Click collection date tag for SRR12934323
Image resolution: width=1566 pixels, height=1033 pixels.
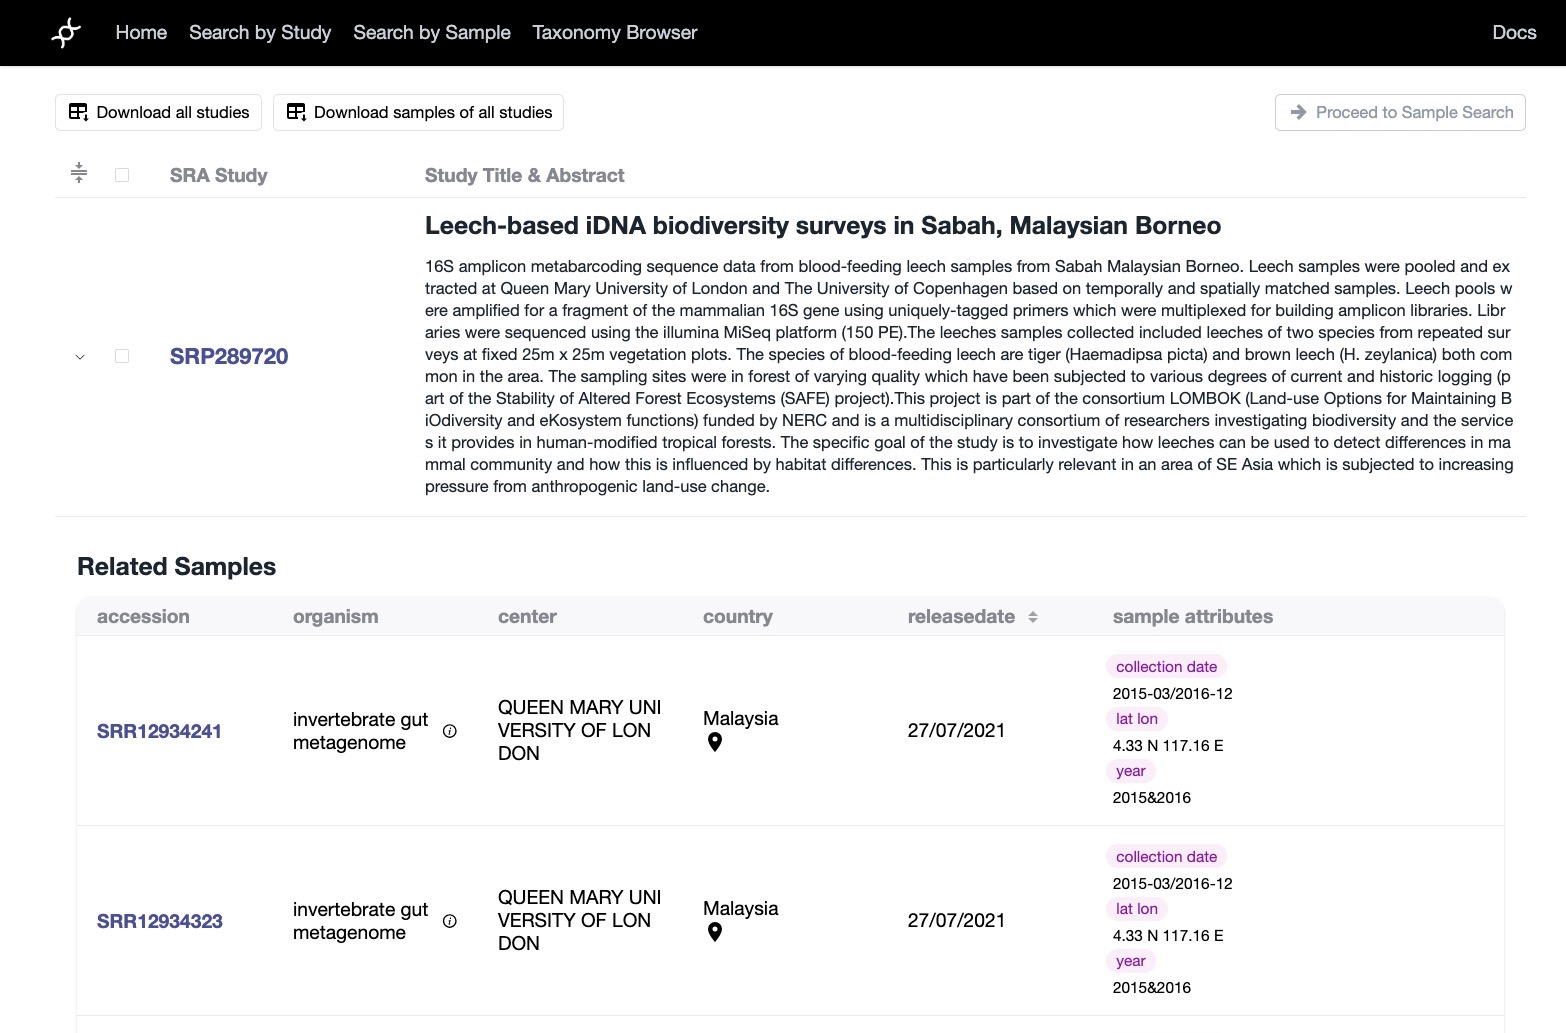(1166, 857)
